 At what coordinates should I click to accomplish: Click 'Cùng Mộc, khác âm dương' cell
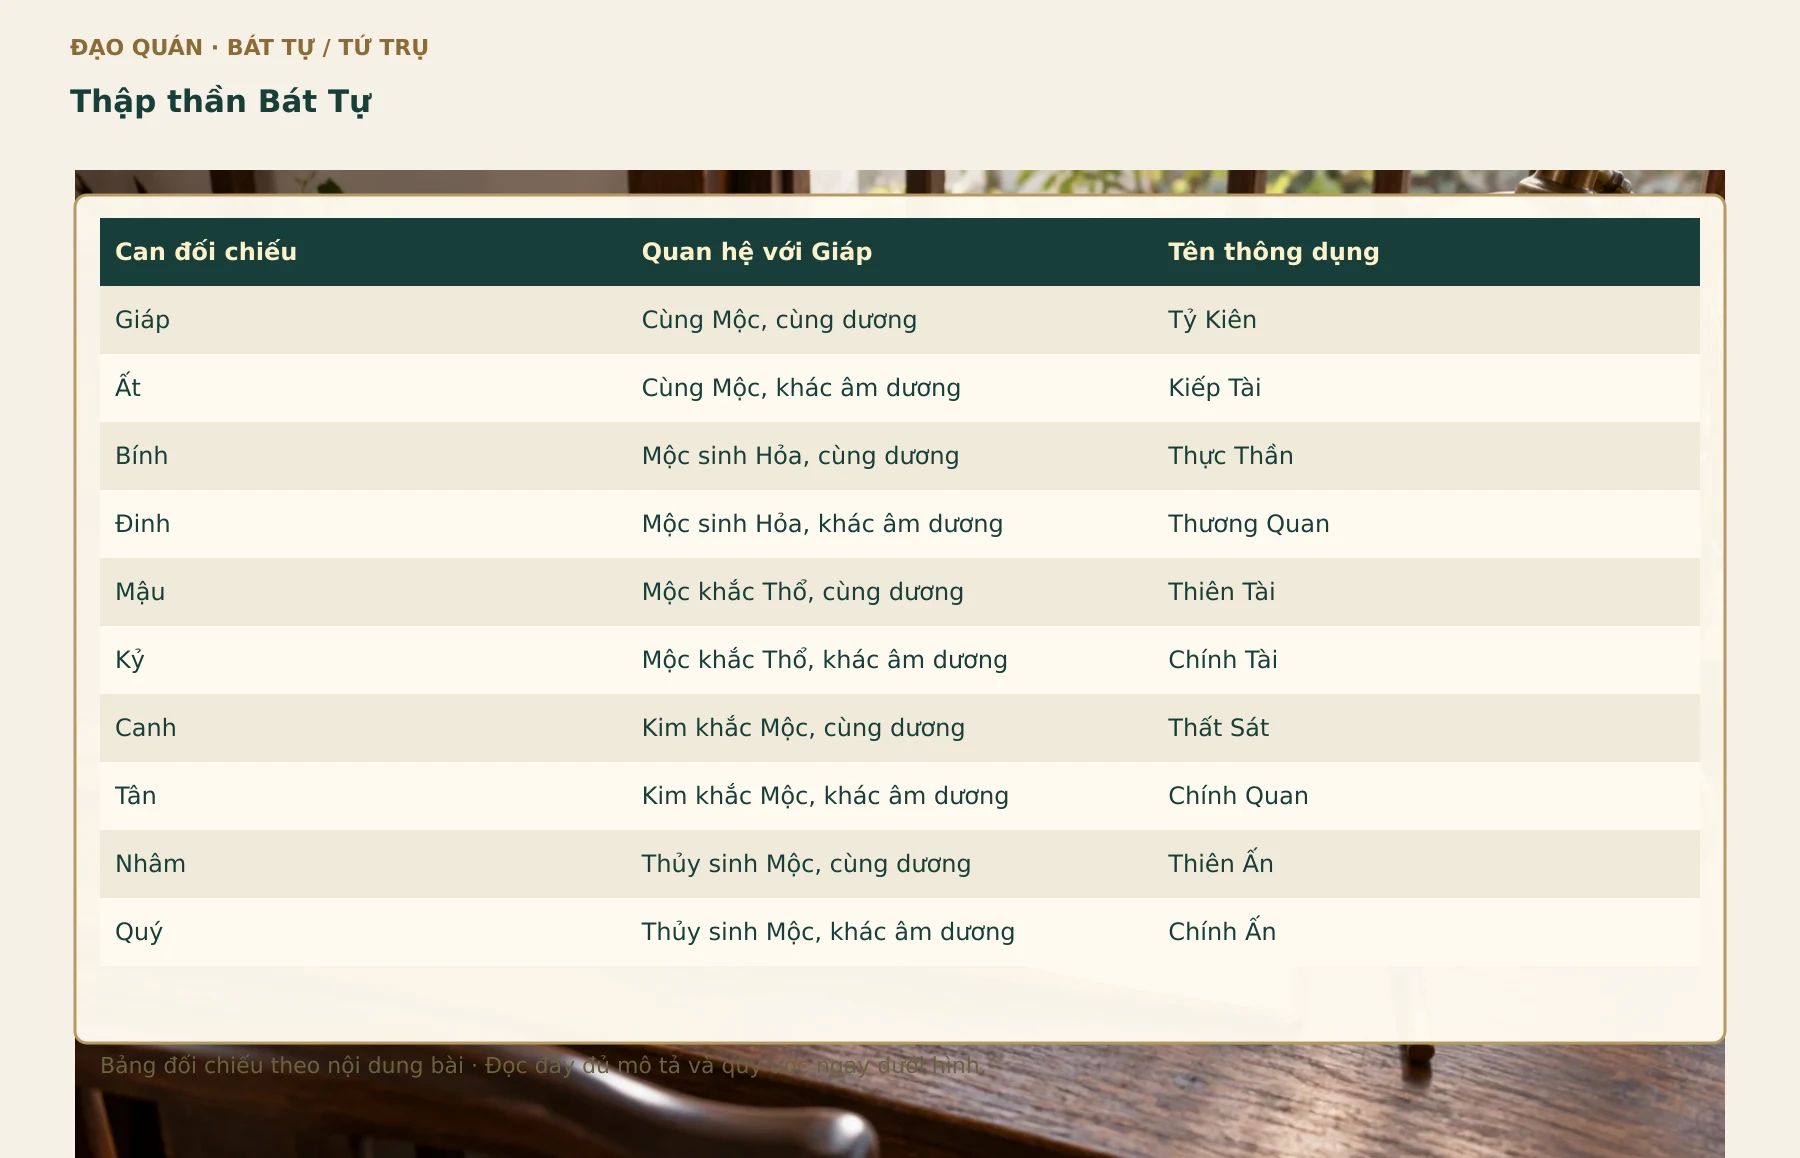(x=890, y=388)
